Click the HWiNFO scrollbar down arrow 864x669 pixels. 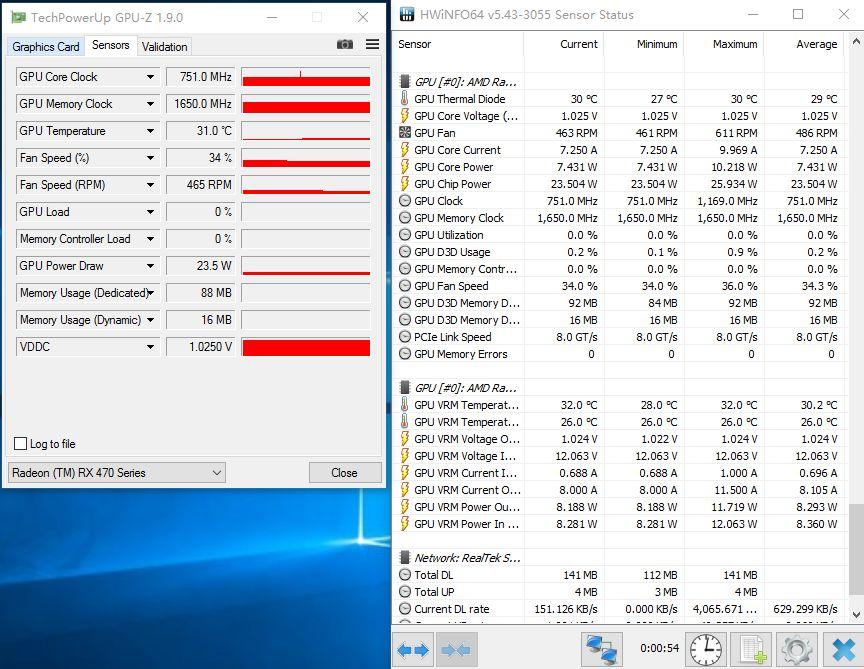click(x=856, y=614)
